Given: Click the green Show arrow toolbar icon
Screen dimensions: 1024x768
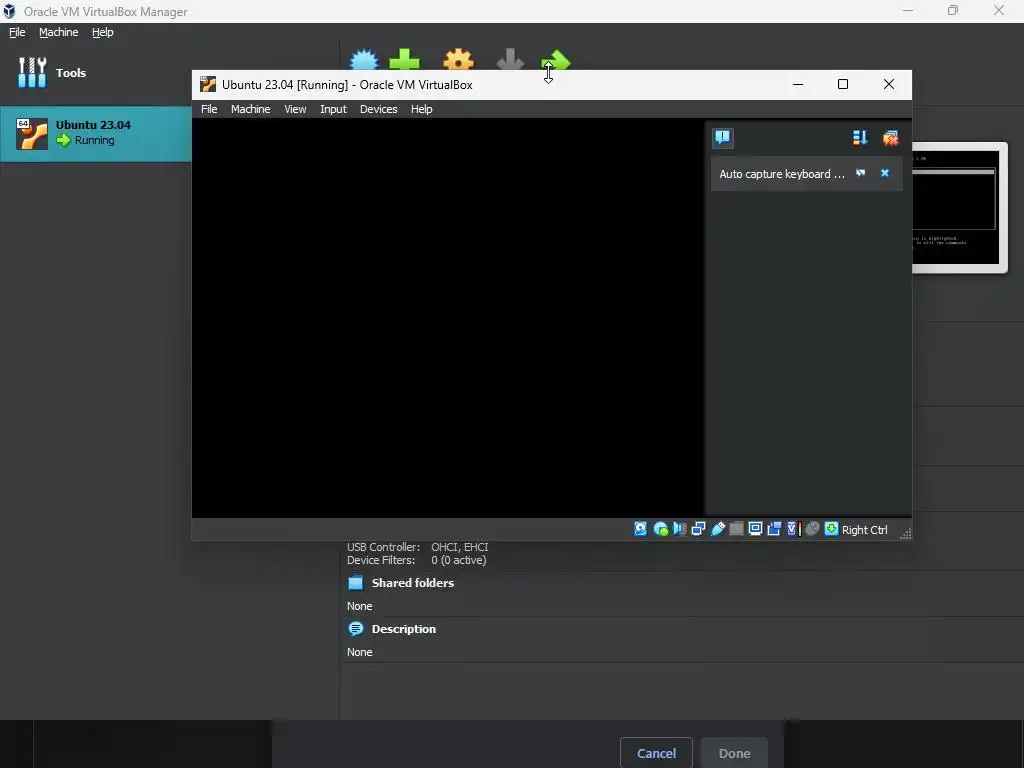Looking at the screenshot, I should coord(557,59).
